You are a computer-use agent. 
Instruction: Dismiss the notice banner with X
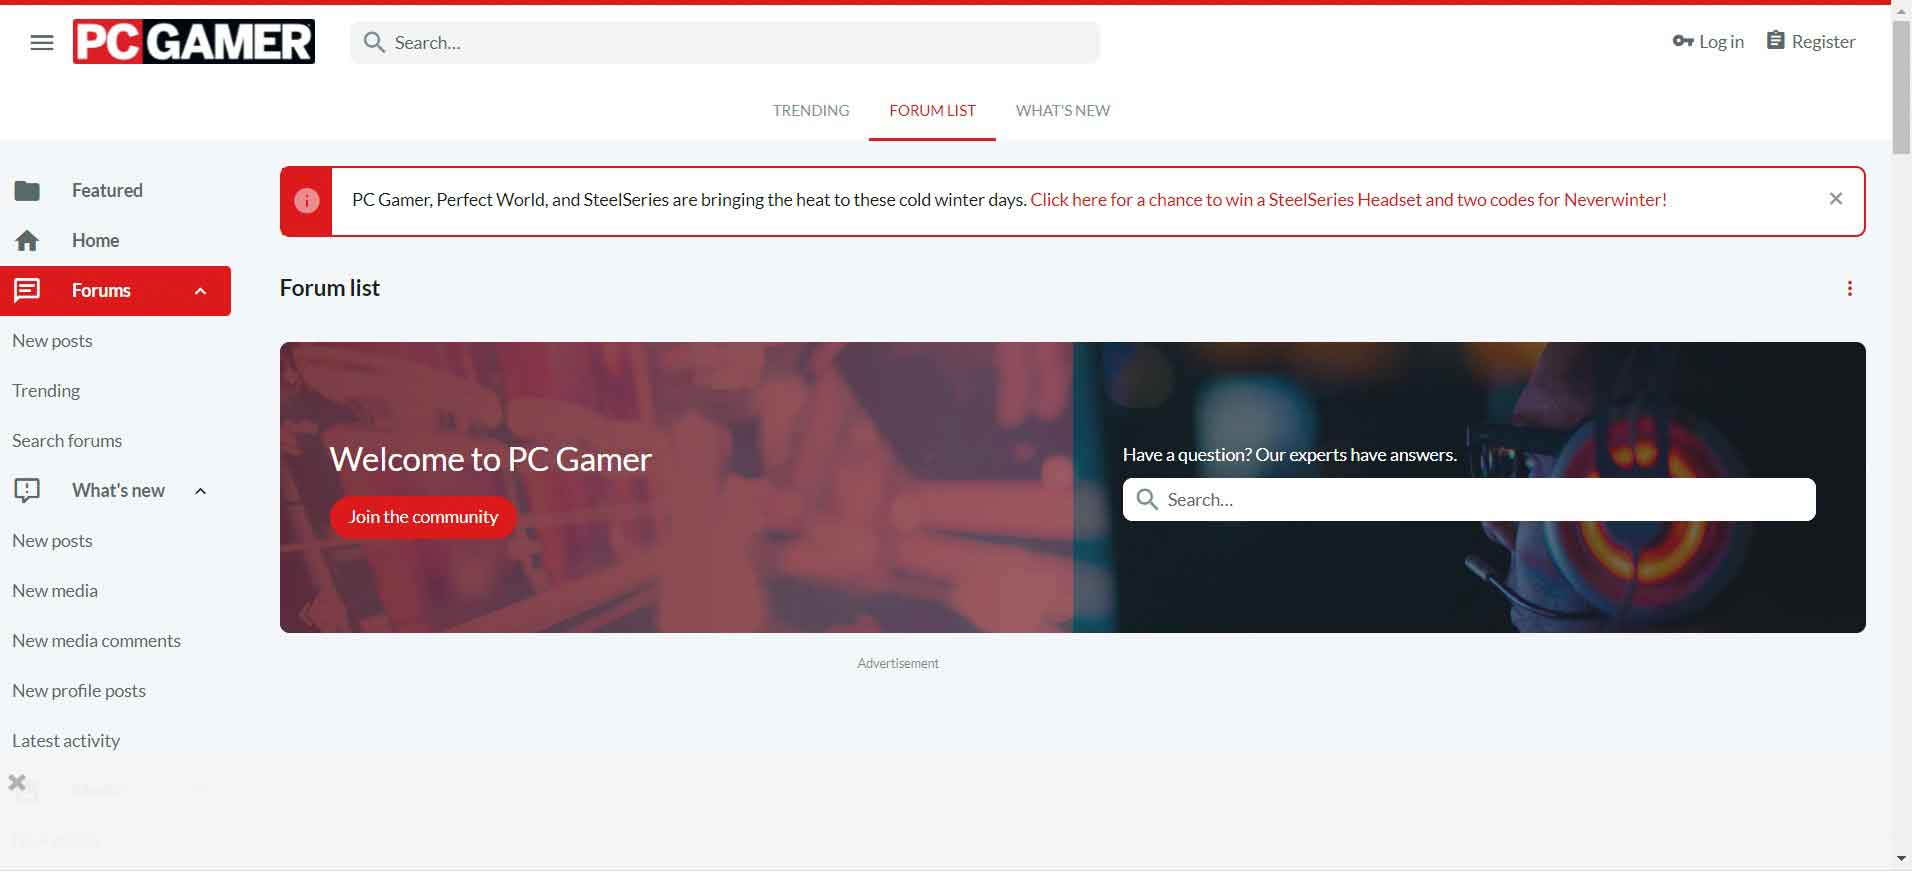point(1836,199)
